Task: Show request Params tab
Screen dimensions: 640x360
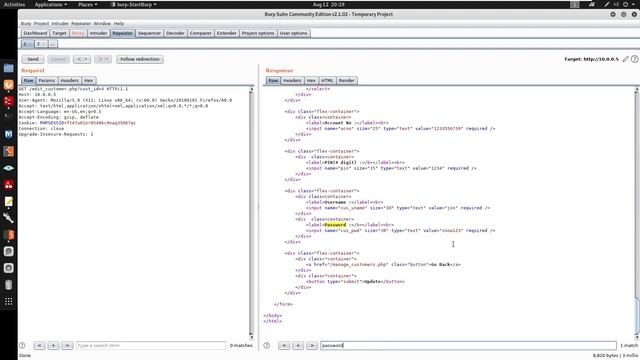Action: click(x=47, y=80)
